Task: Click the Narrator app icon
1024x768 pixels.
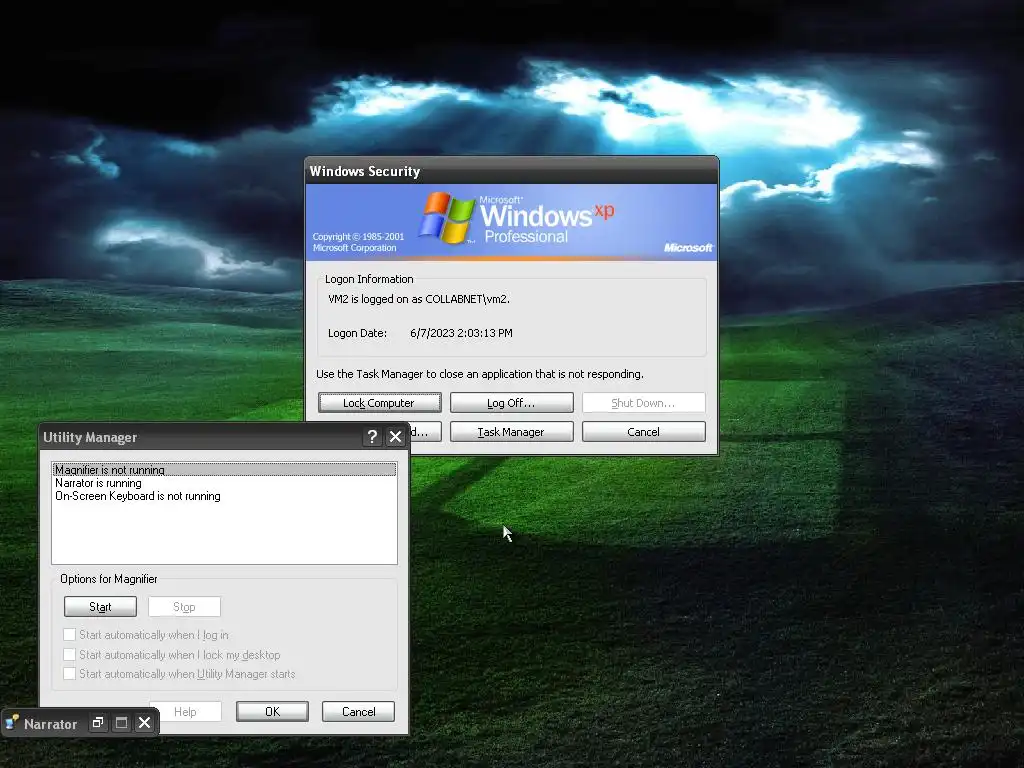Action: click(12, 722)
